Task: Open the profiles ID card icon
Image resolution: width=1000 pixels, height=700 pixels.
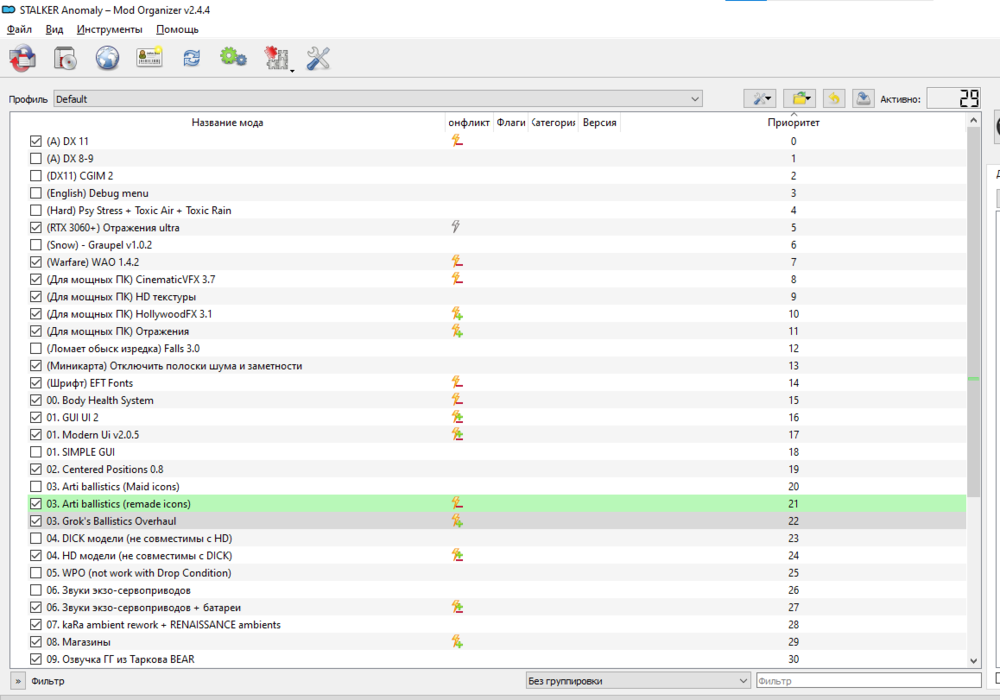Action: (x=149, y=59)
